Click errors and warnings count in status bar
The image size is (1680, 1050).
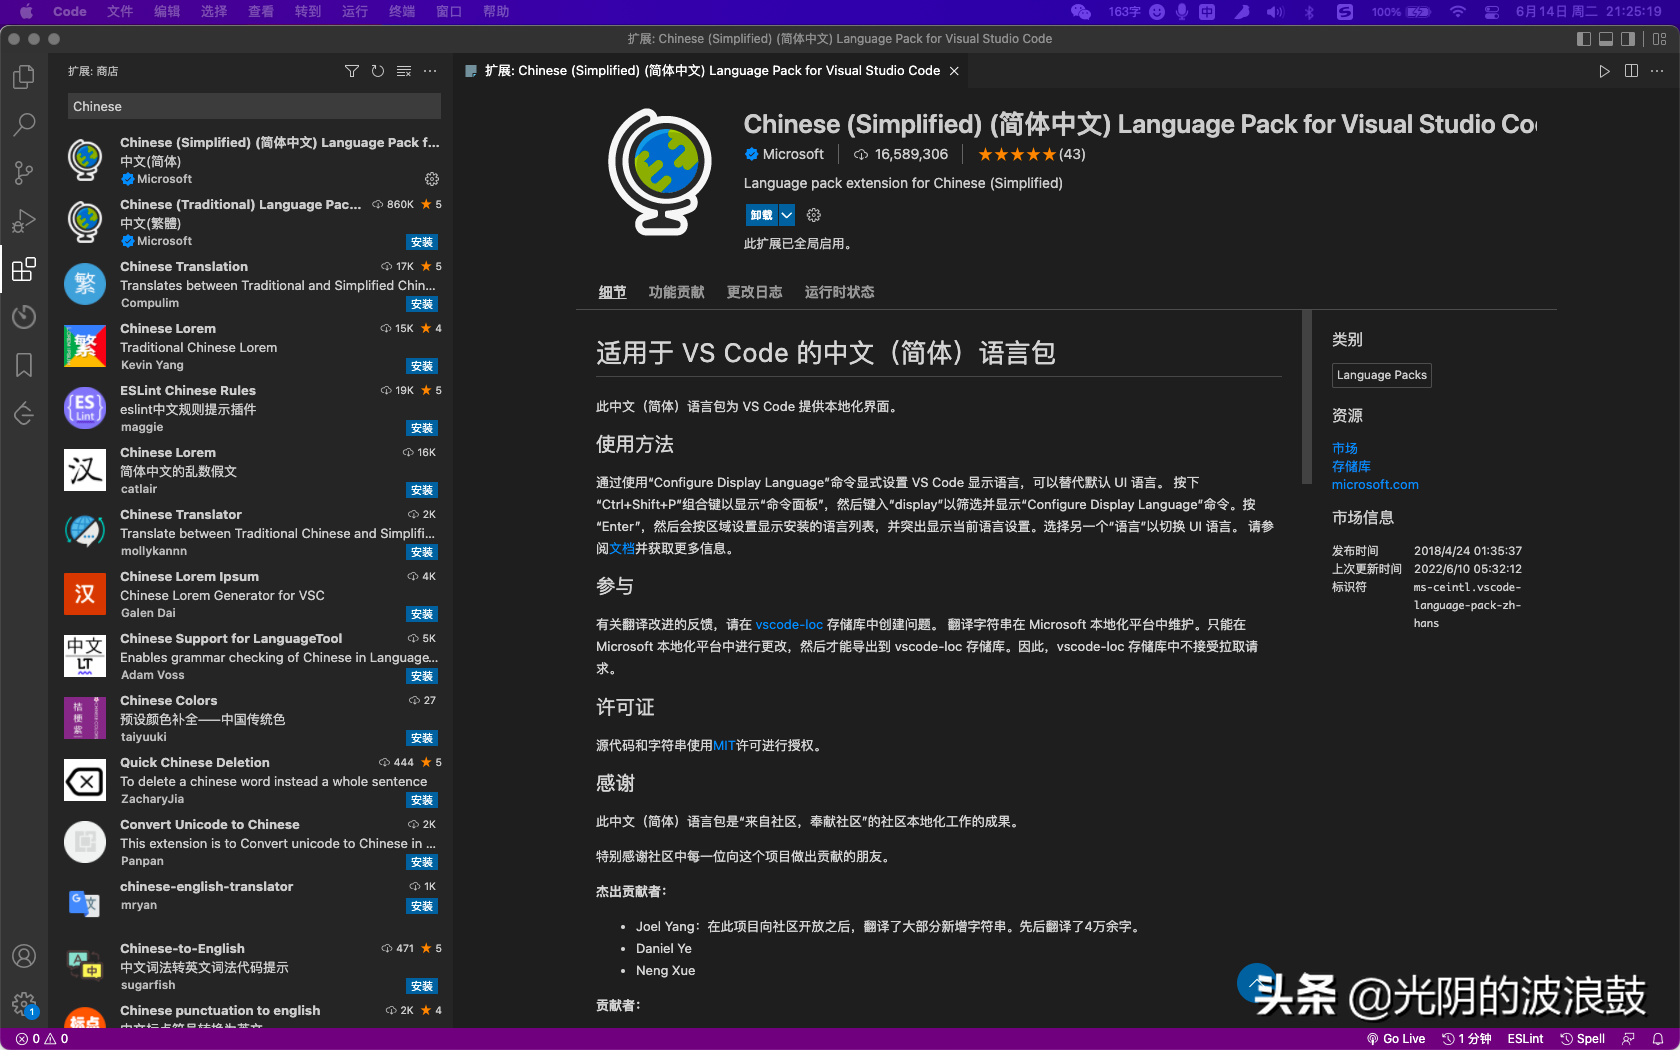point(42,1039)
